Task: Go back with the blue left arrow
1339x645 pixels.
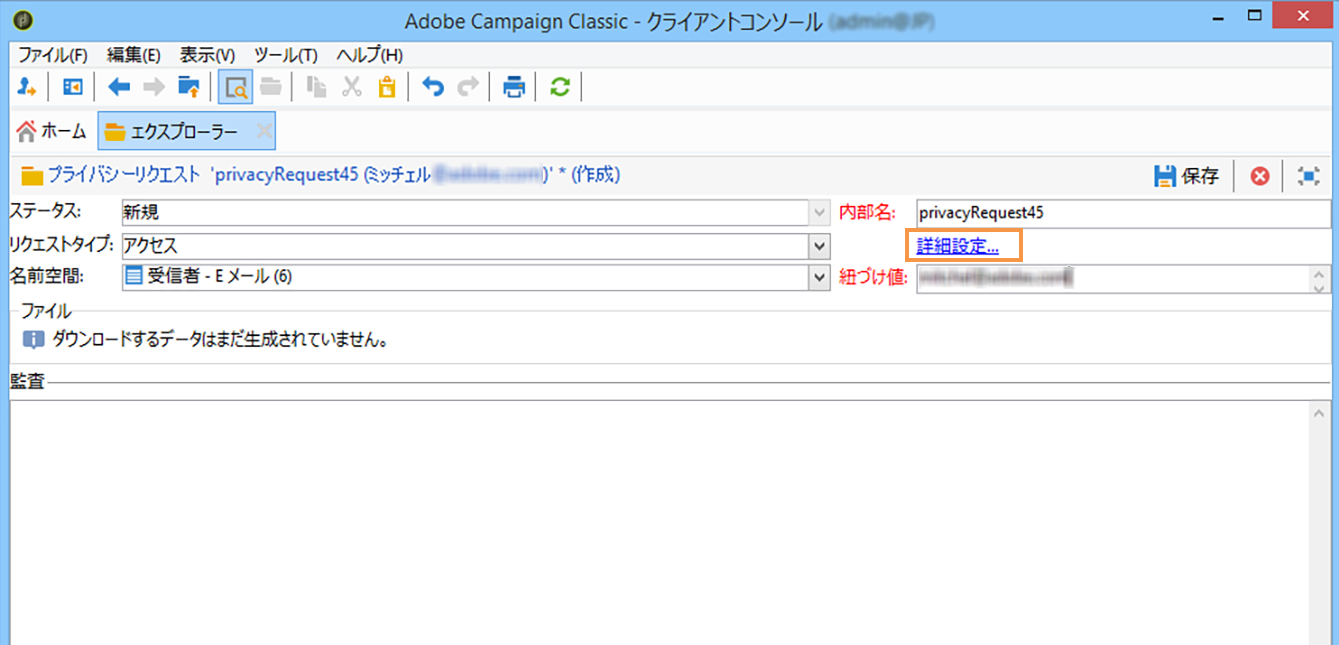Action: click(119, 87)
